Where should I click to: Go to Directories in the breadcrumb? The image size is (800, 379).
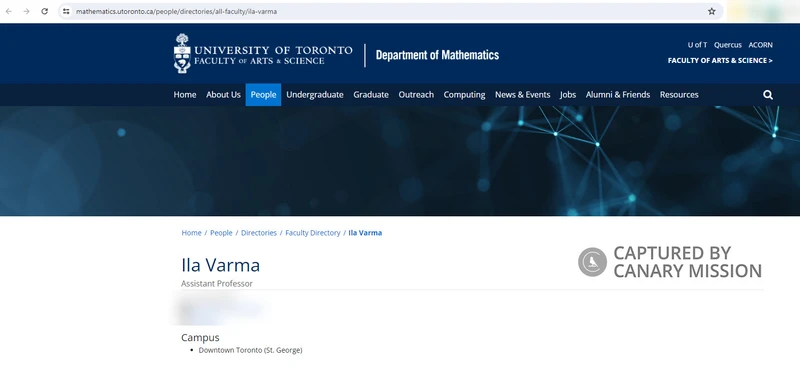tap(259, 233)
